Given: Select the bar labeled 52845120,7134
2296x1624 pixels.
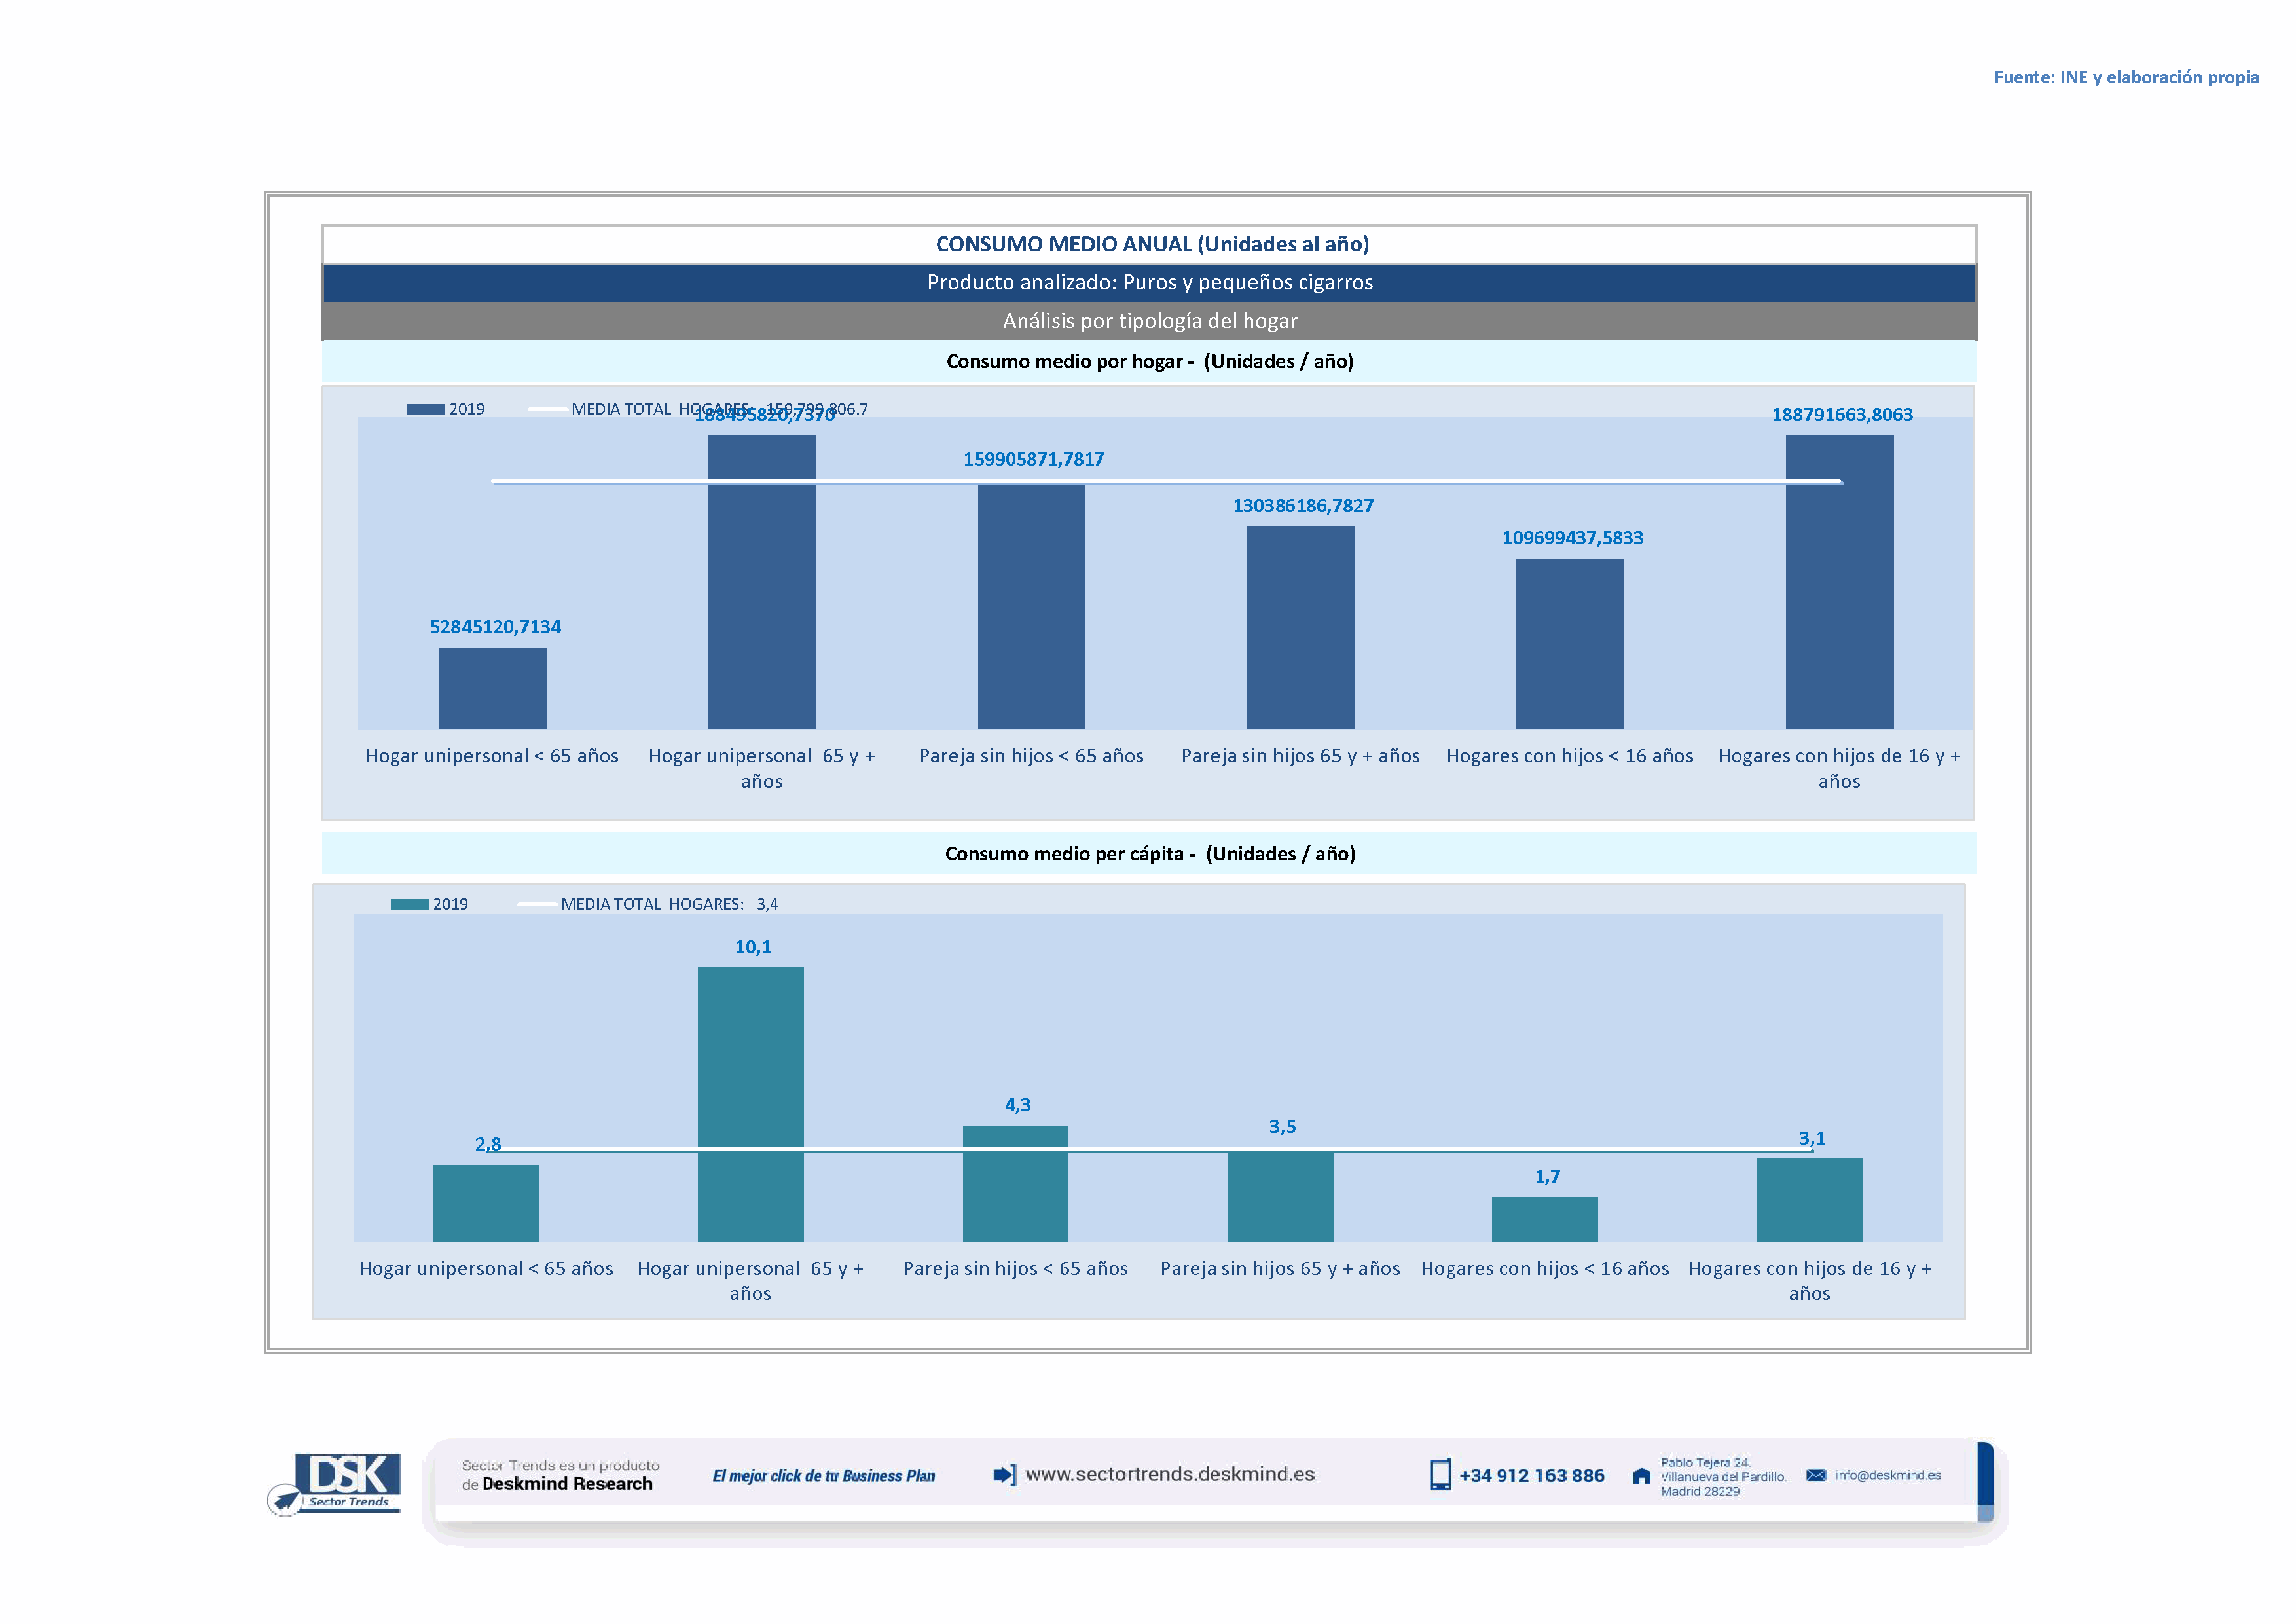Looking at the screenshot, I should (x=492, y=688).
